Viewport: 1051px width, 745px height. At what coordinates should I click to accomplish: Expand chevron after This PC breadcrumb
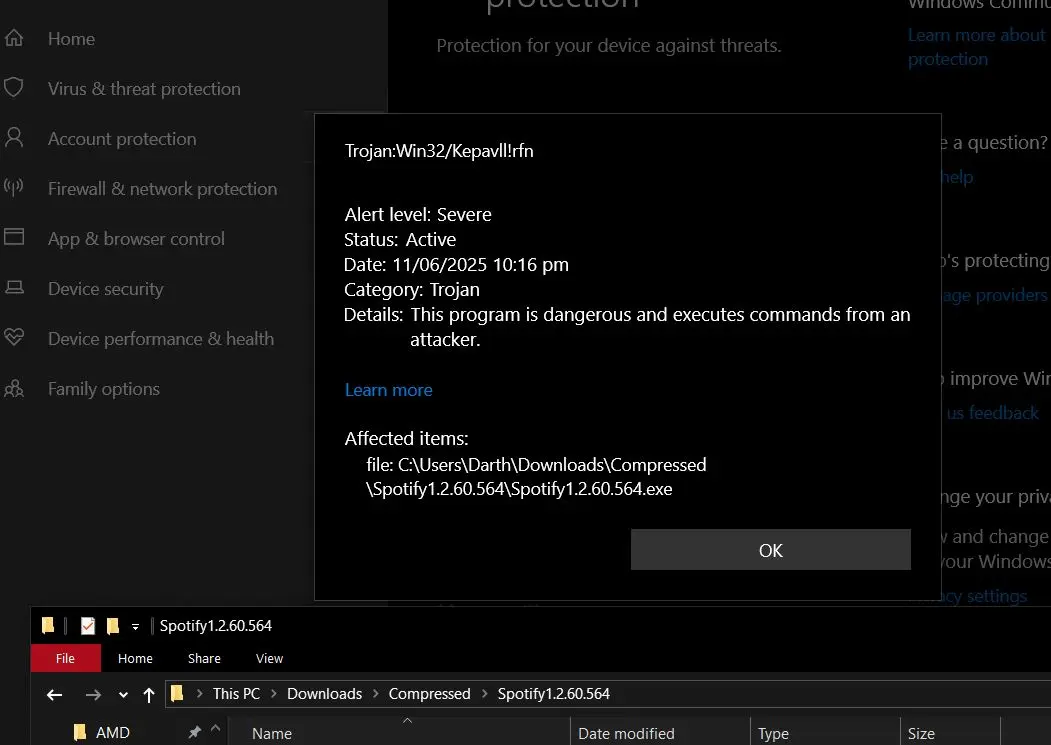[273, 694]
